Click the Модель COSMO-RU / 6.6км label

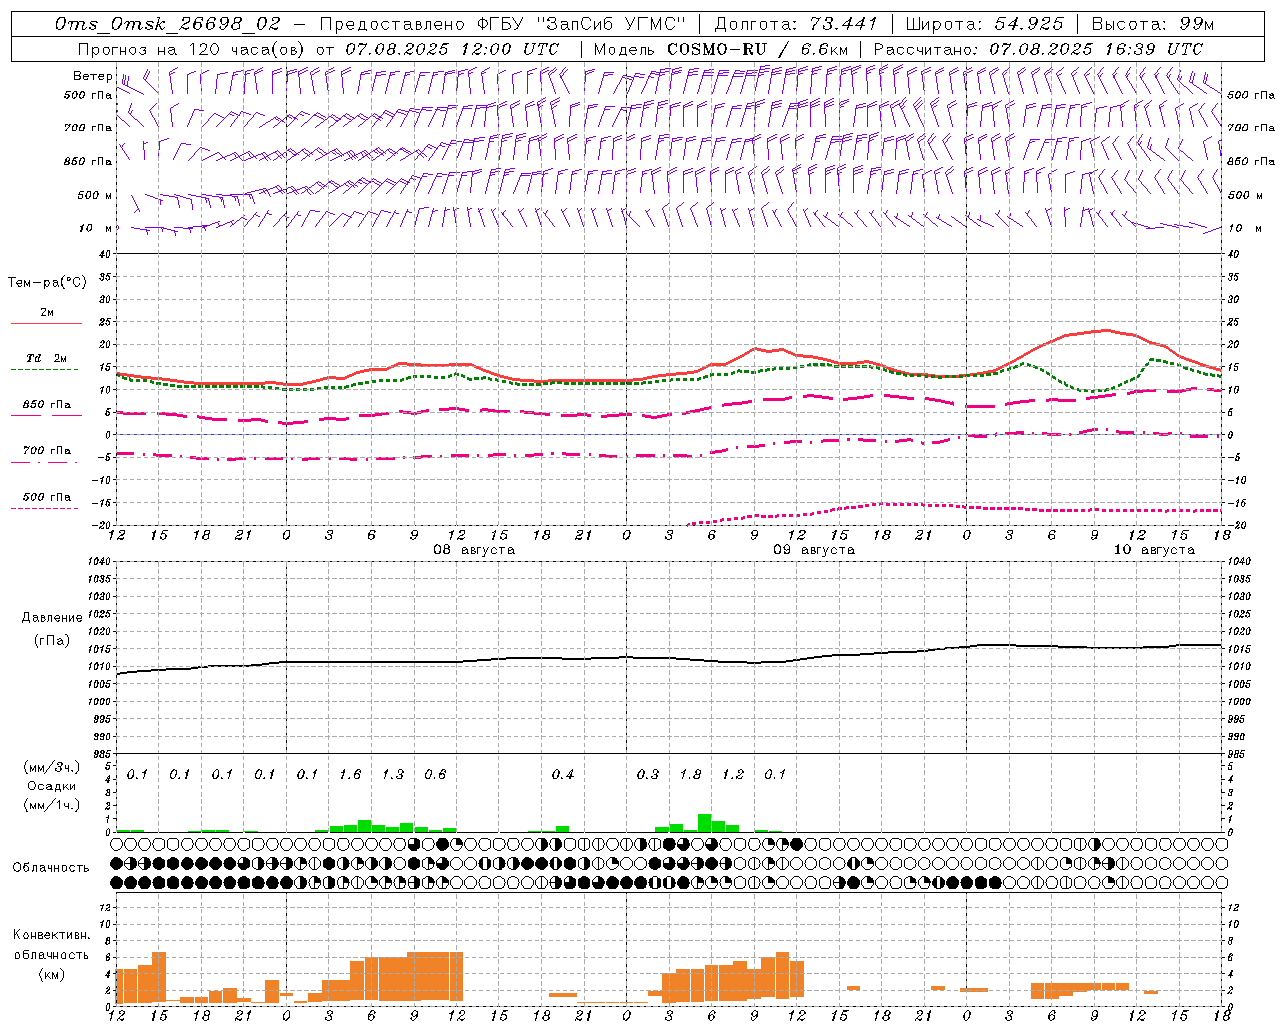coord(721,49)
